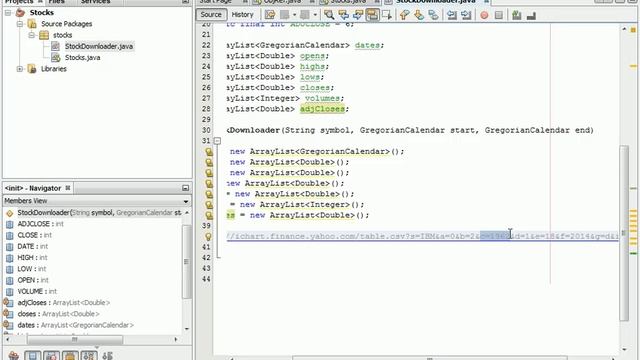Click Navigator scroll-right arrow
Screen dimensions: 640x360
(x=176, y=339)
